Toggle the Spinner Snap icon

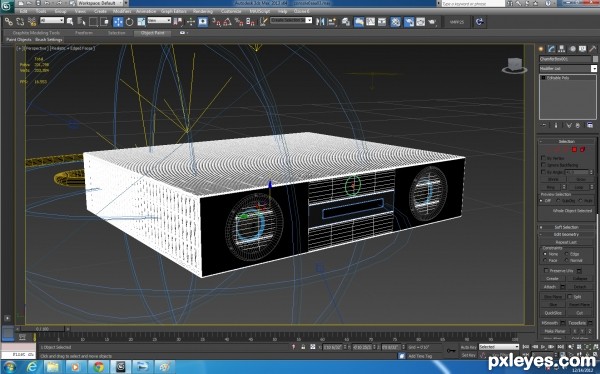pyautogui.click(x=250, y=22)
